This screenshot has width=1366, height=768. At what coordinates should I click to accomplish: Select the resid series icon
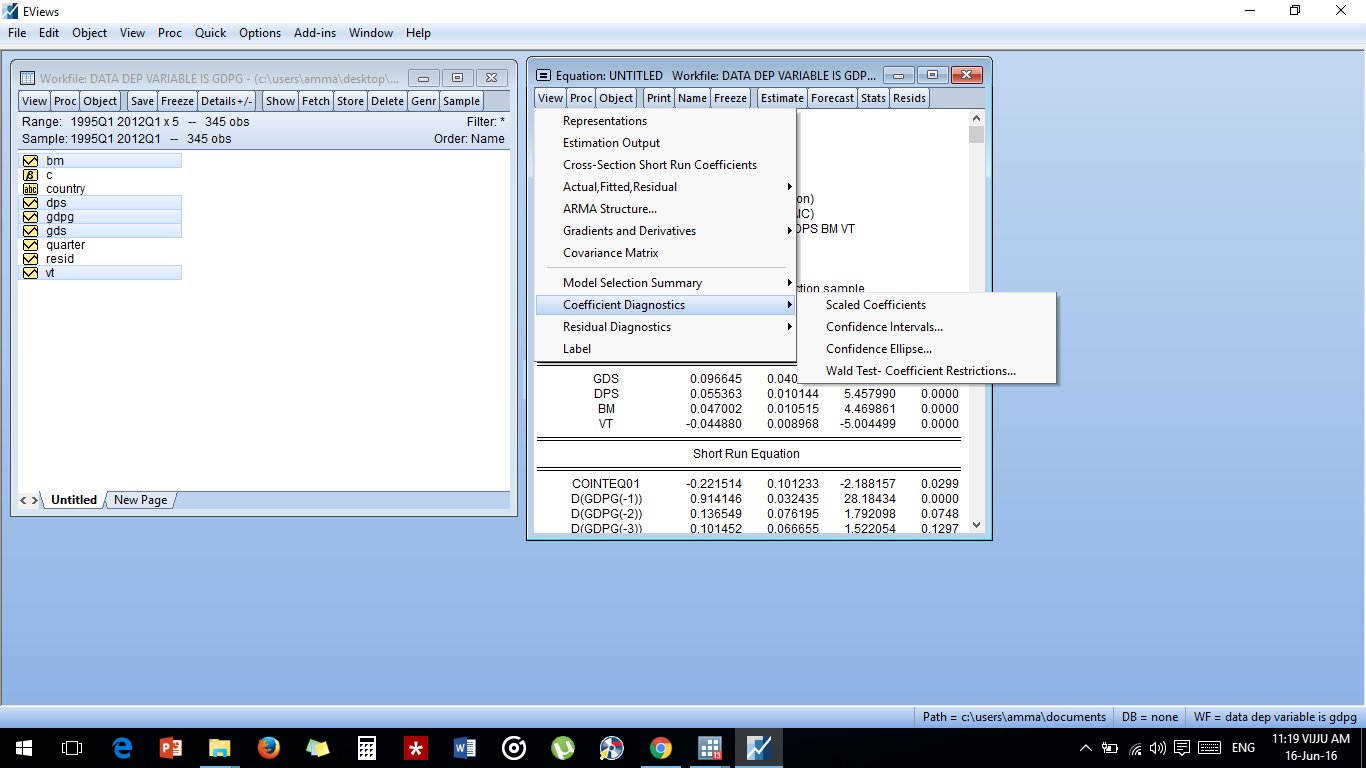[x=30, y=259]
